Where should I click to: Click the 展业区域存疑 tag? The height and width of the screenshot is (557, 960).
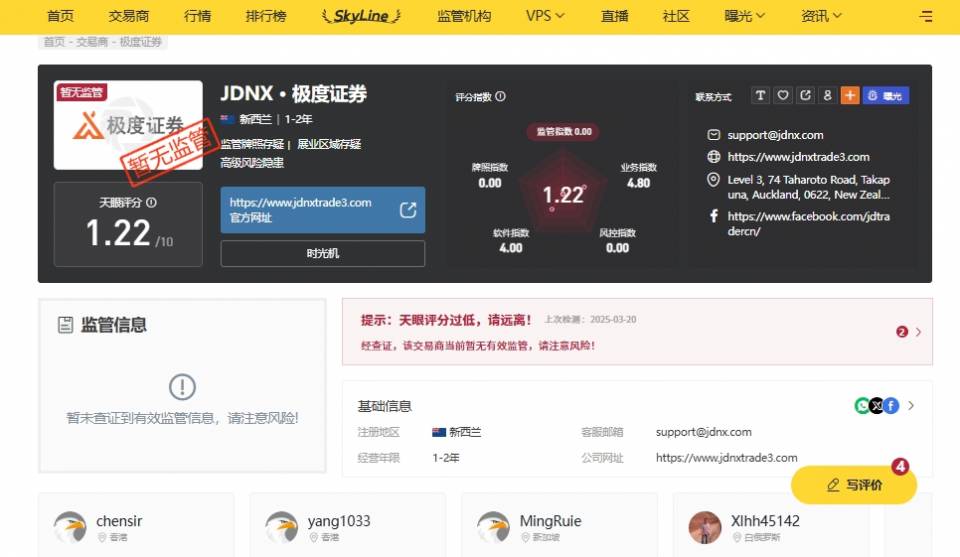coord(329,144)
